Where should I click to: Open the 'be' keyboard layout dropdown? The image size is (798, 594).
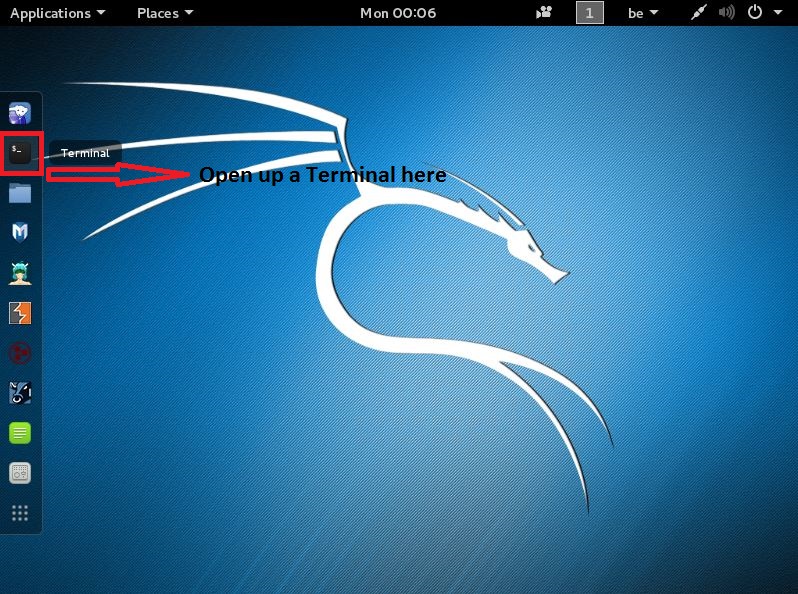pos(643,13)
